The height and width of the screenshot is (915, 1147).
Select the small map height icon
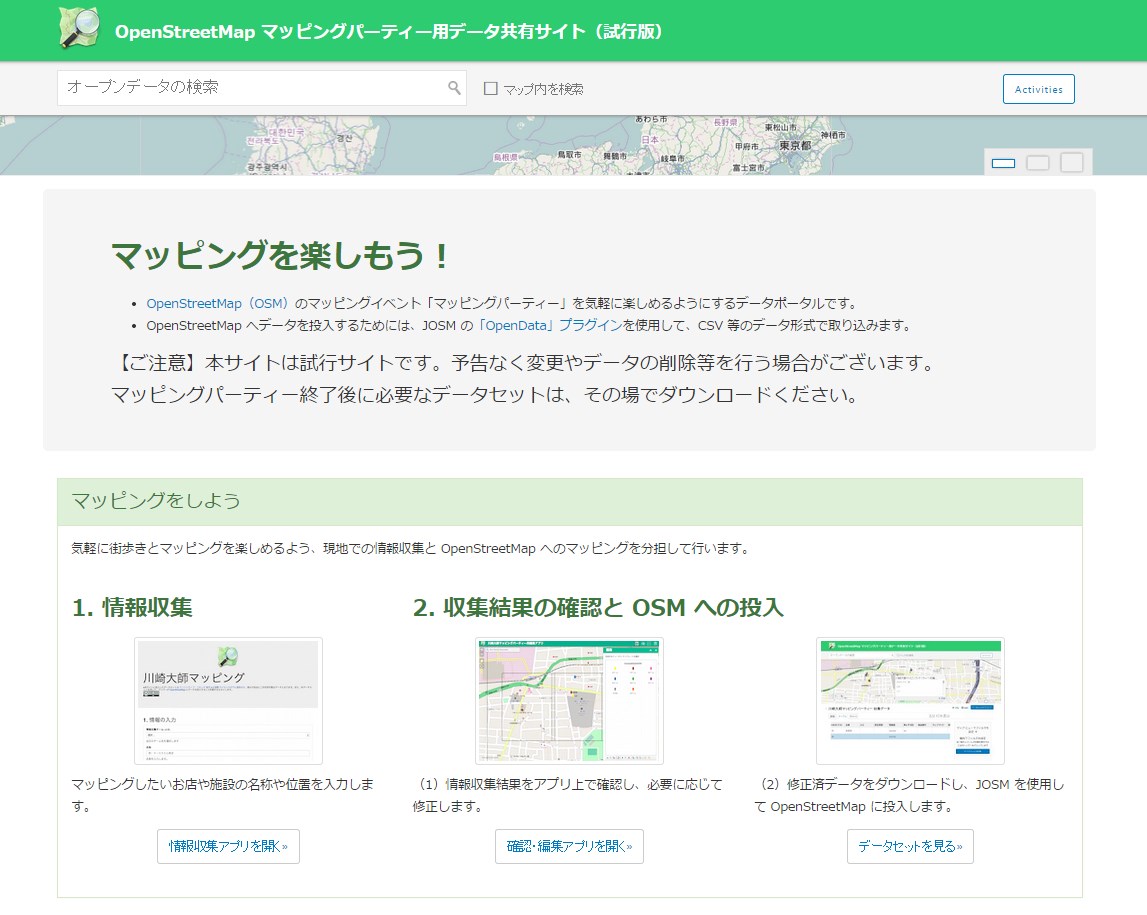(1003, 163)
